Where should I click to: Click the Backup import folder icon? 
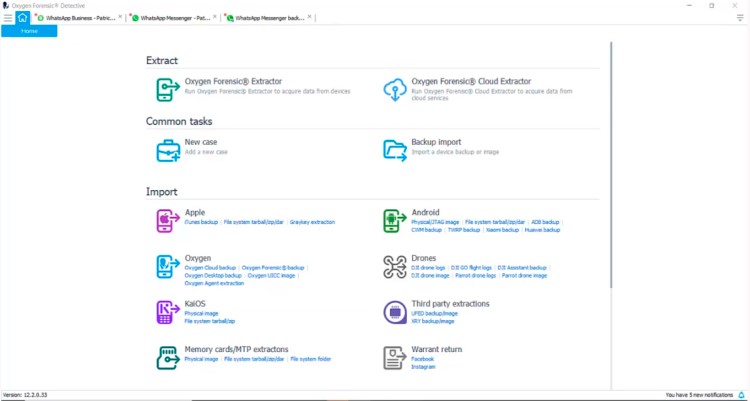pyautogui.click(x=395, y=150)
